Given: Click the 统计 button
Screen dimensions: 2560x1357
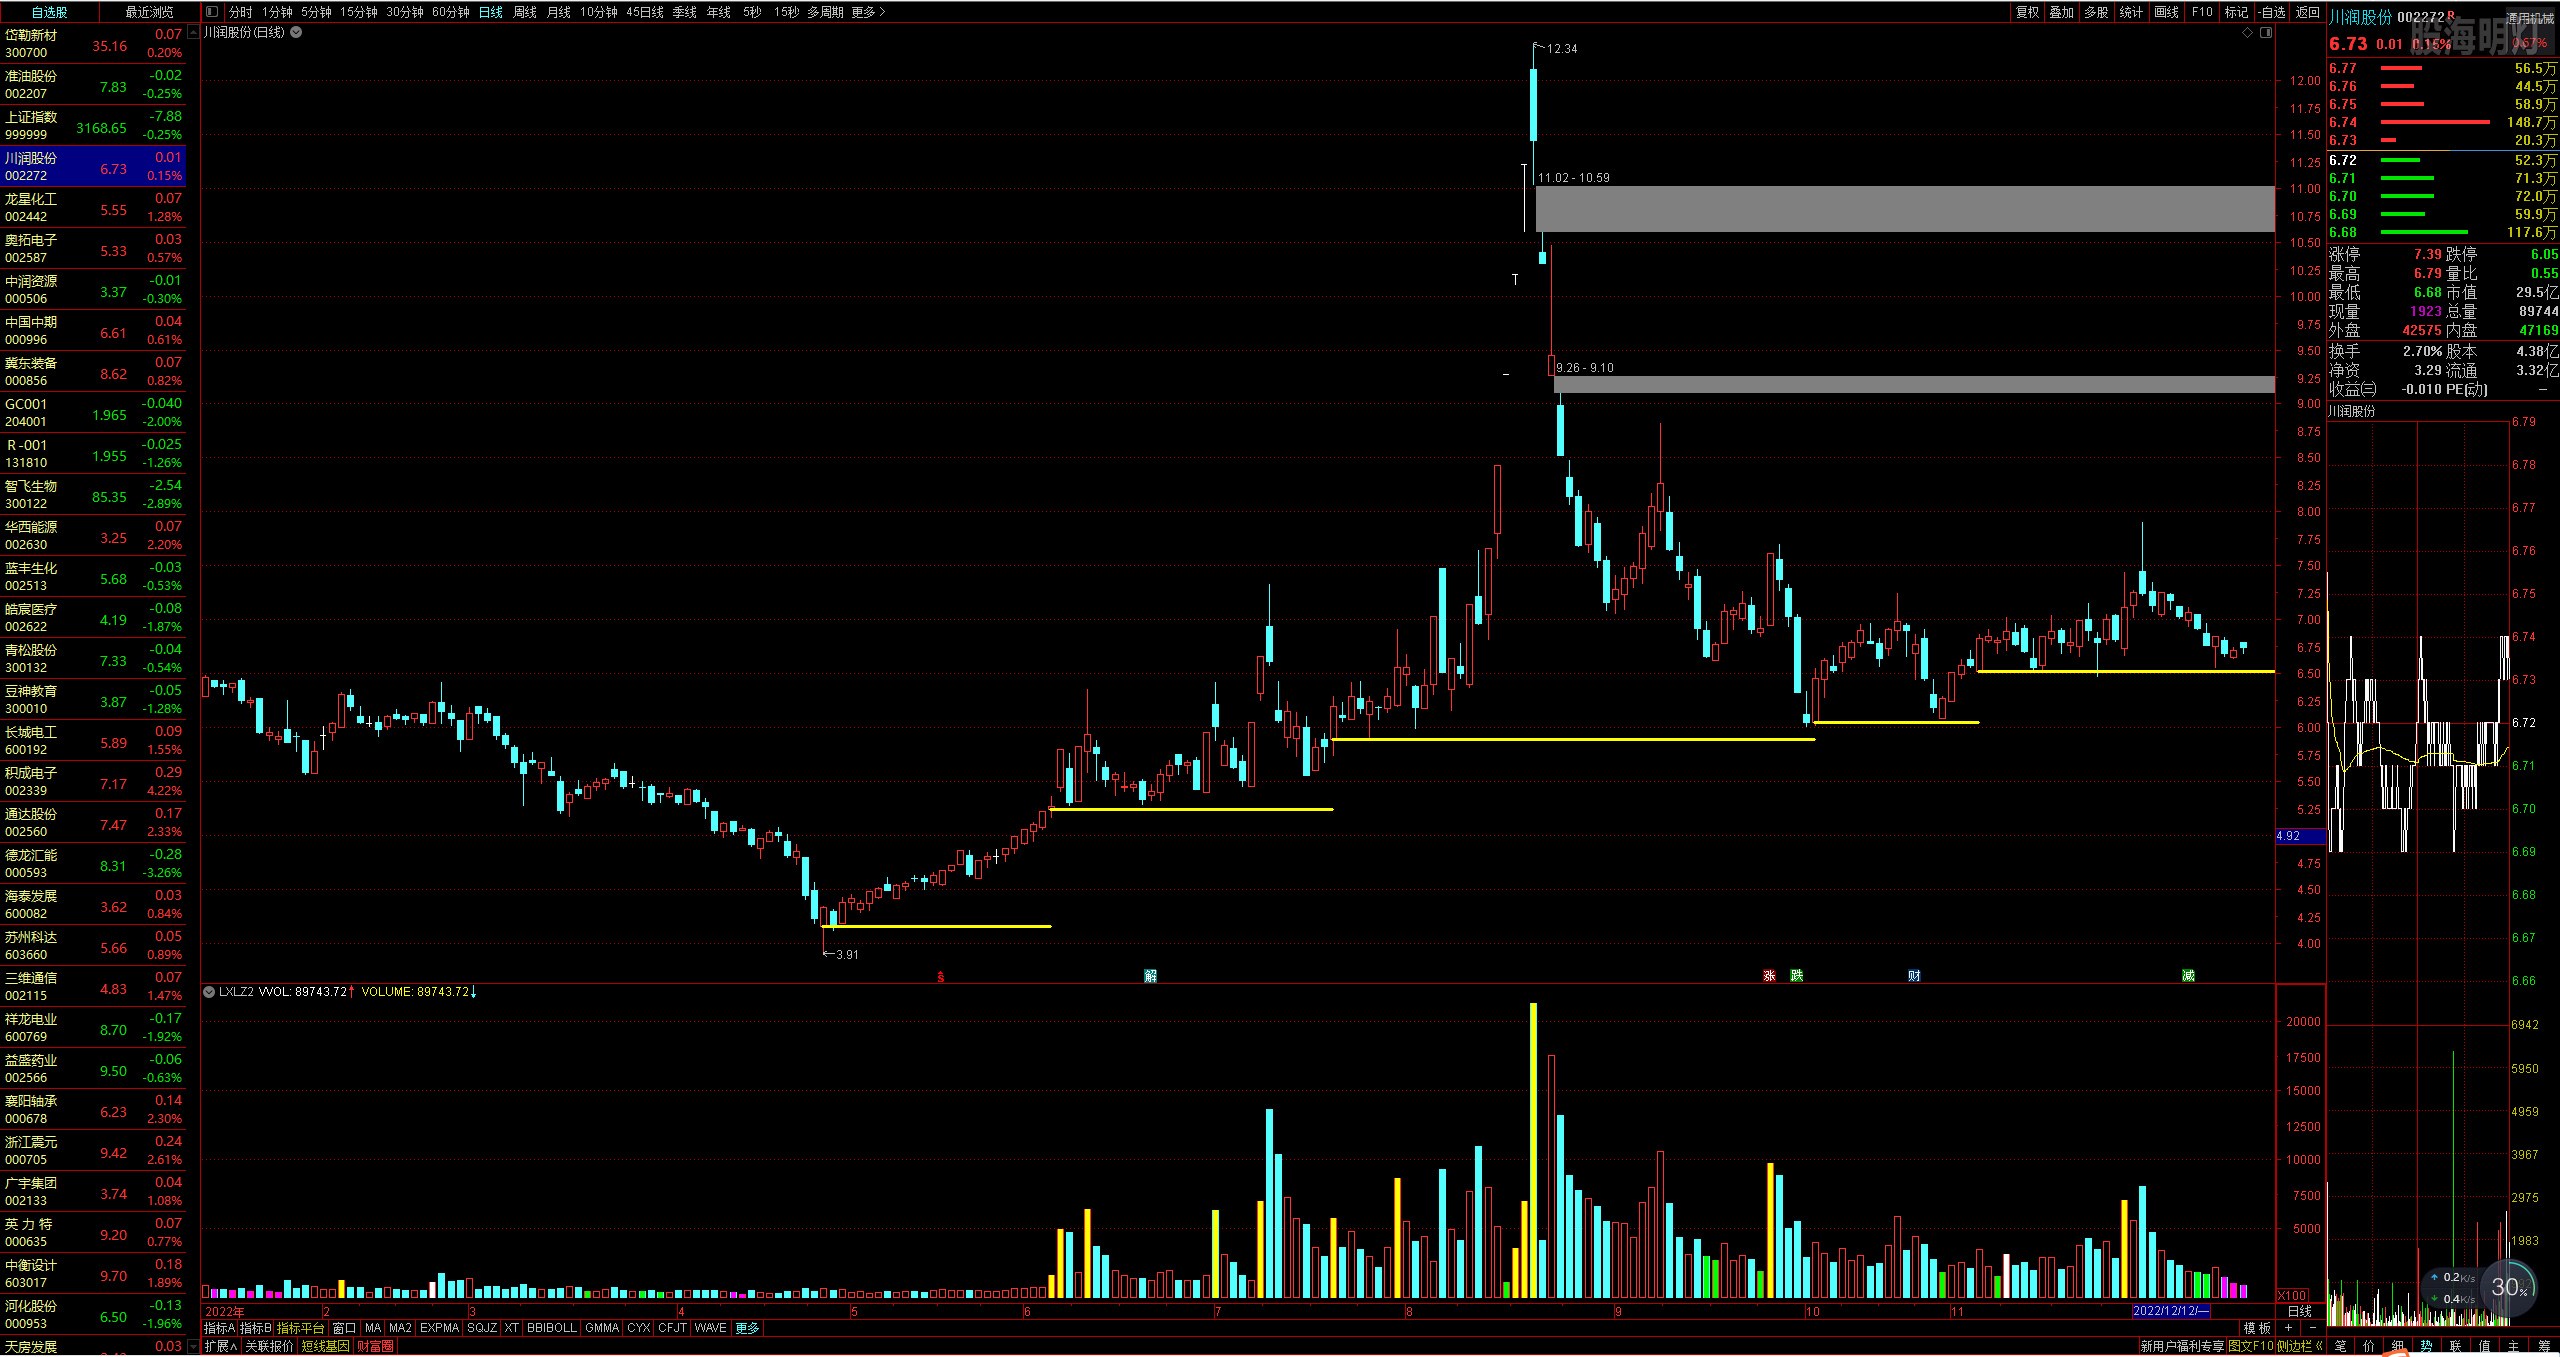Looking at the screenshot, I should pyautogui.click(x=2131, y=12).
